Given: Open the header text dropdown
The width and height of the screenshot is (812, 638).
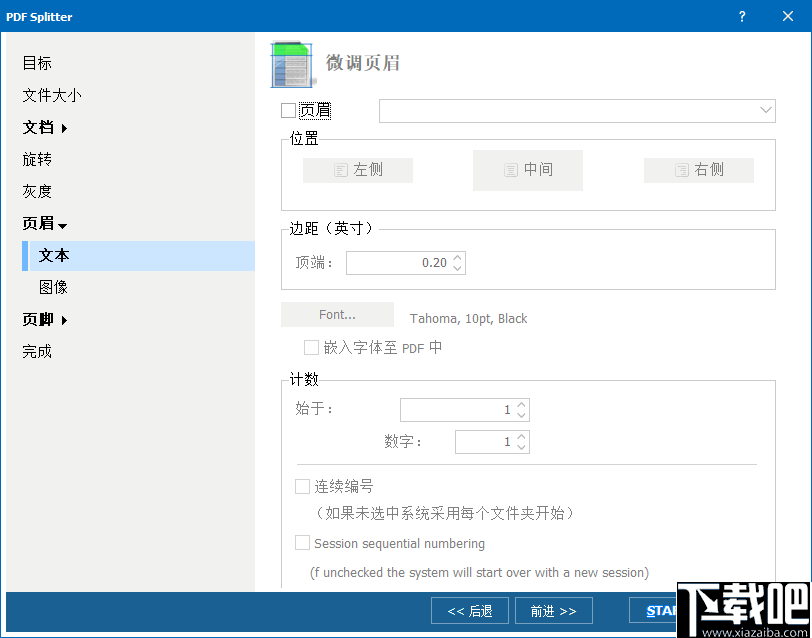Looking at the screenshot, I should coord(765,110).
